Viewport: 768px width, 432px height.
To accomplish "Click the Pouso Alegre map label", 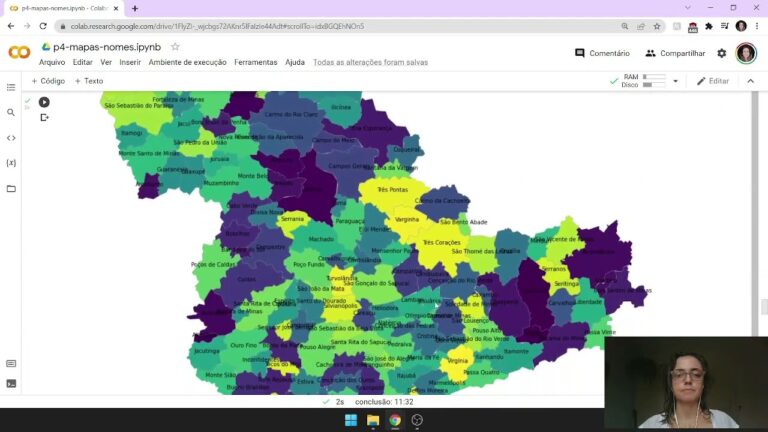I will 317,347.
